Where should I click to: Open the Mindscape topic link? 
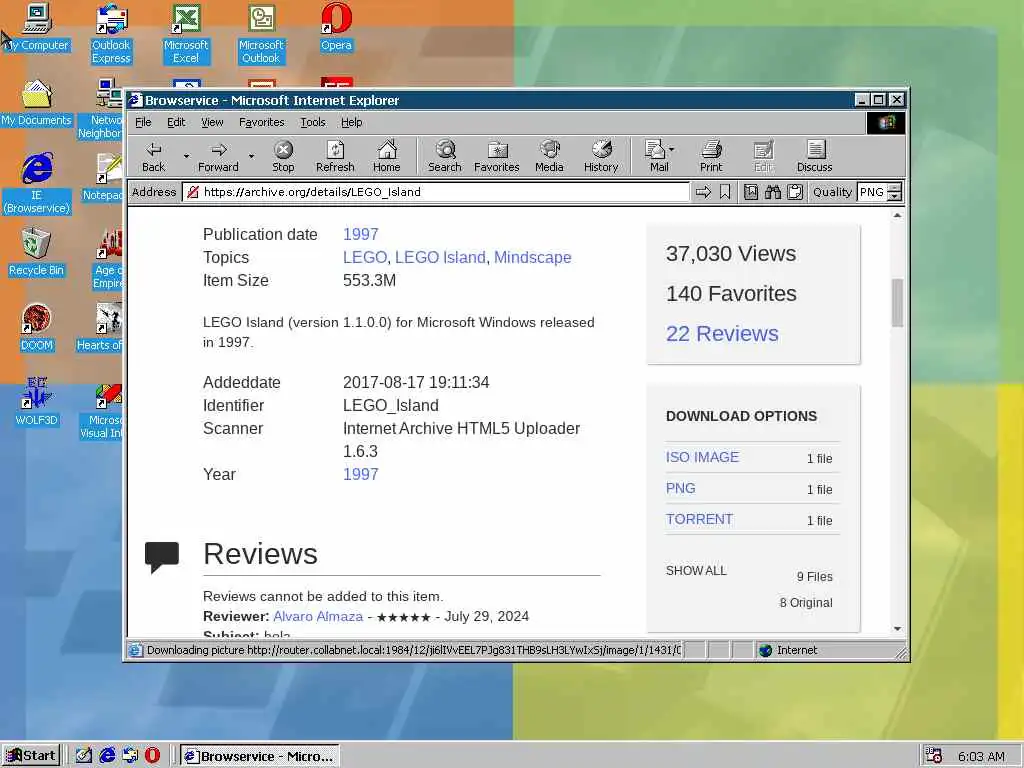532,257
